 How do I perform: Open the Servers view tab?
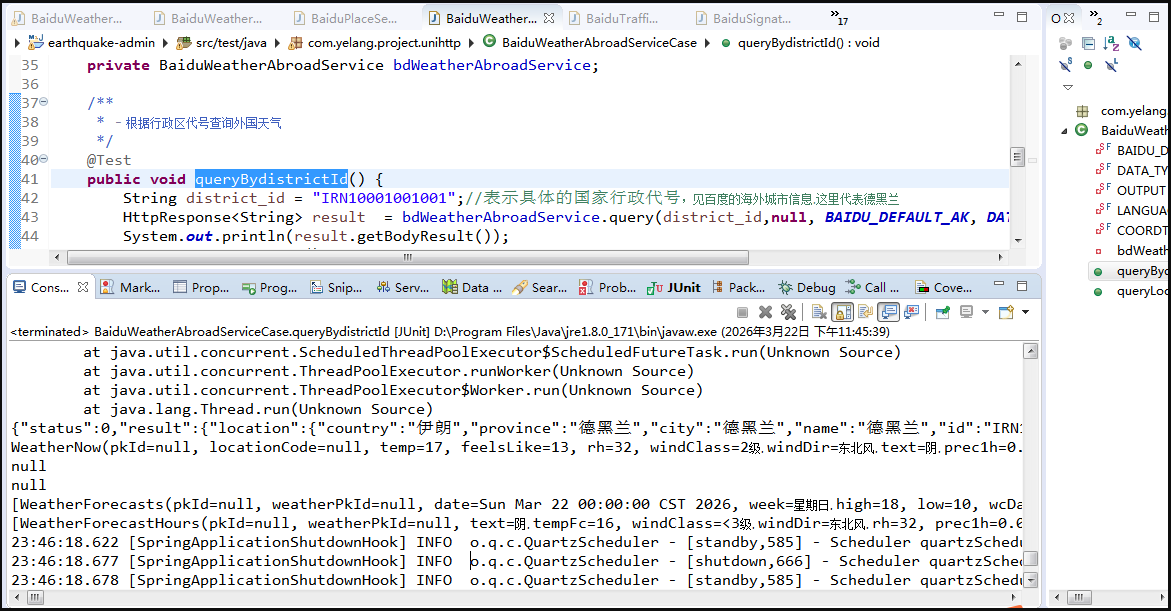pos(403,287)
